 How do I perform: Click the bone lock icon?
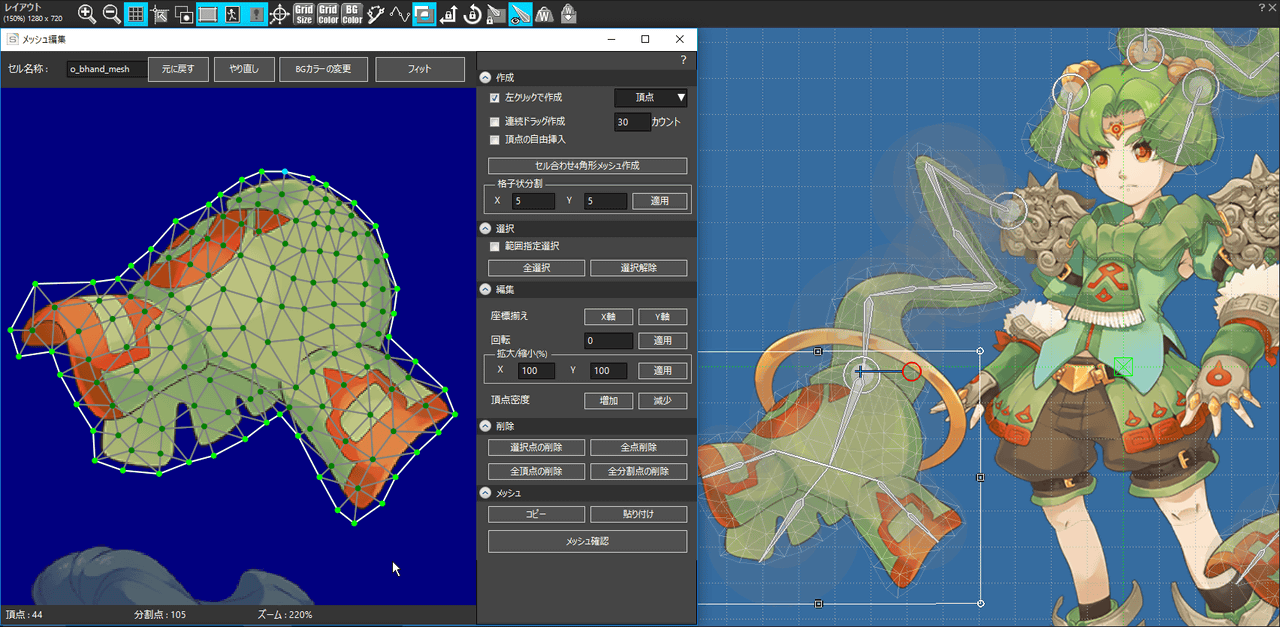[x=496, y=14]
